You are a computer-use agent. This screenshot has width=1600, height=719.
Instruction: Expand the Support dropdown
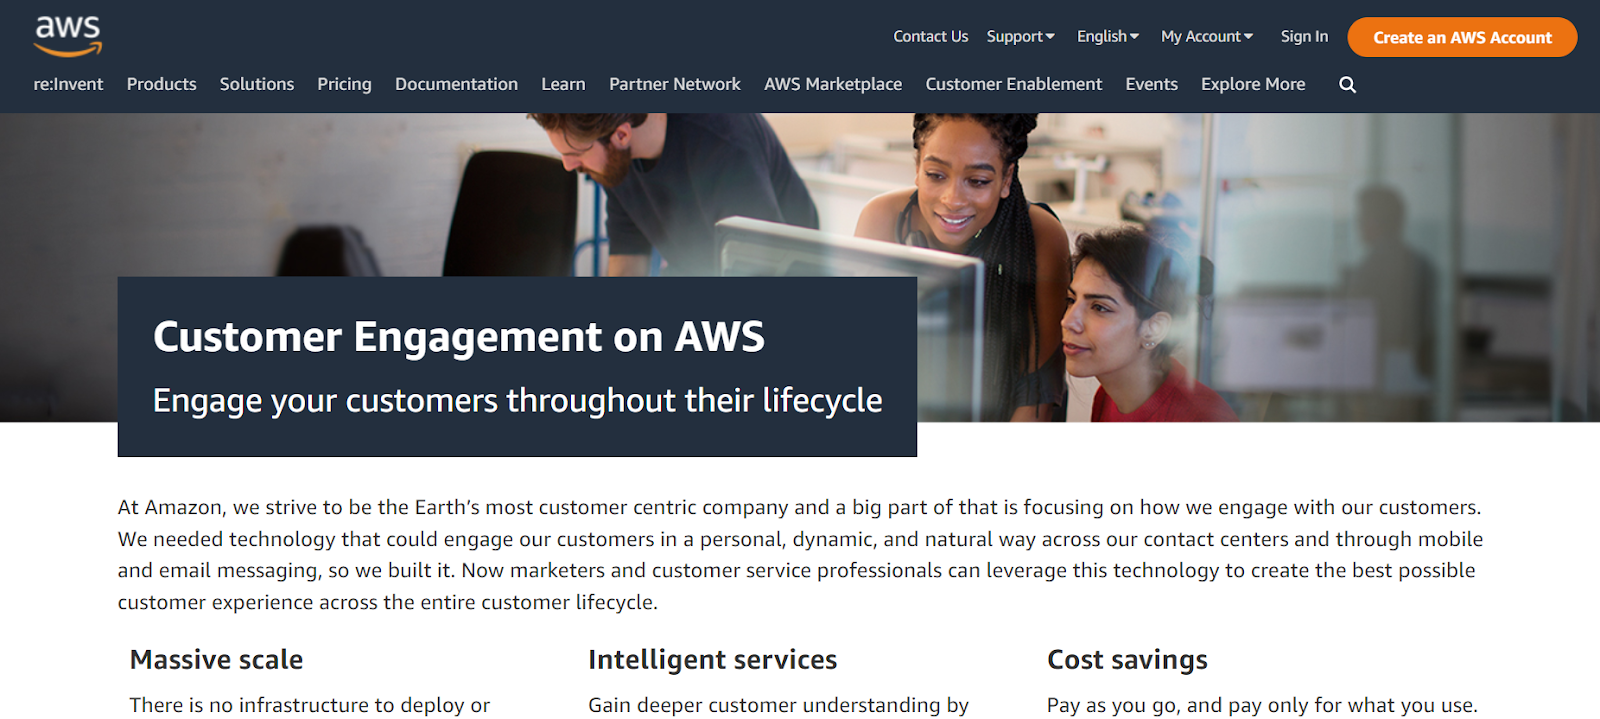pos(1020,36)
